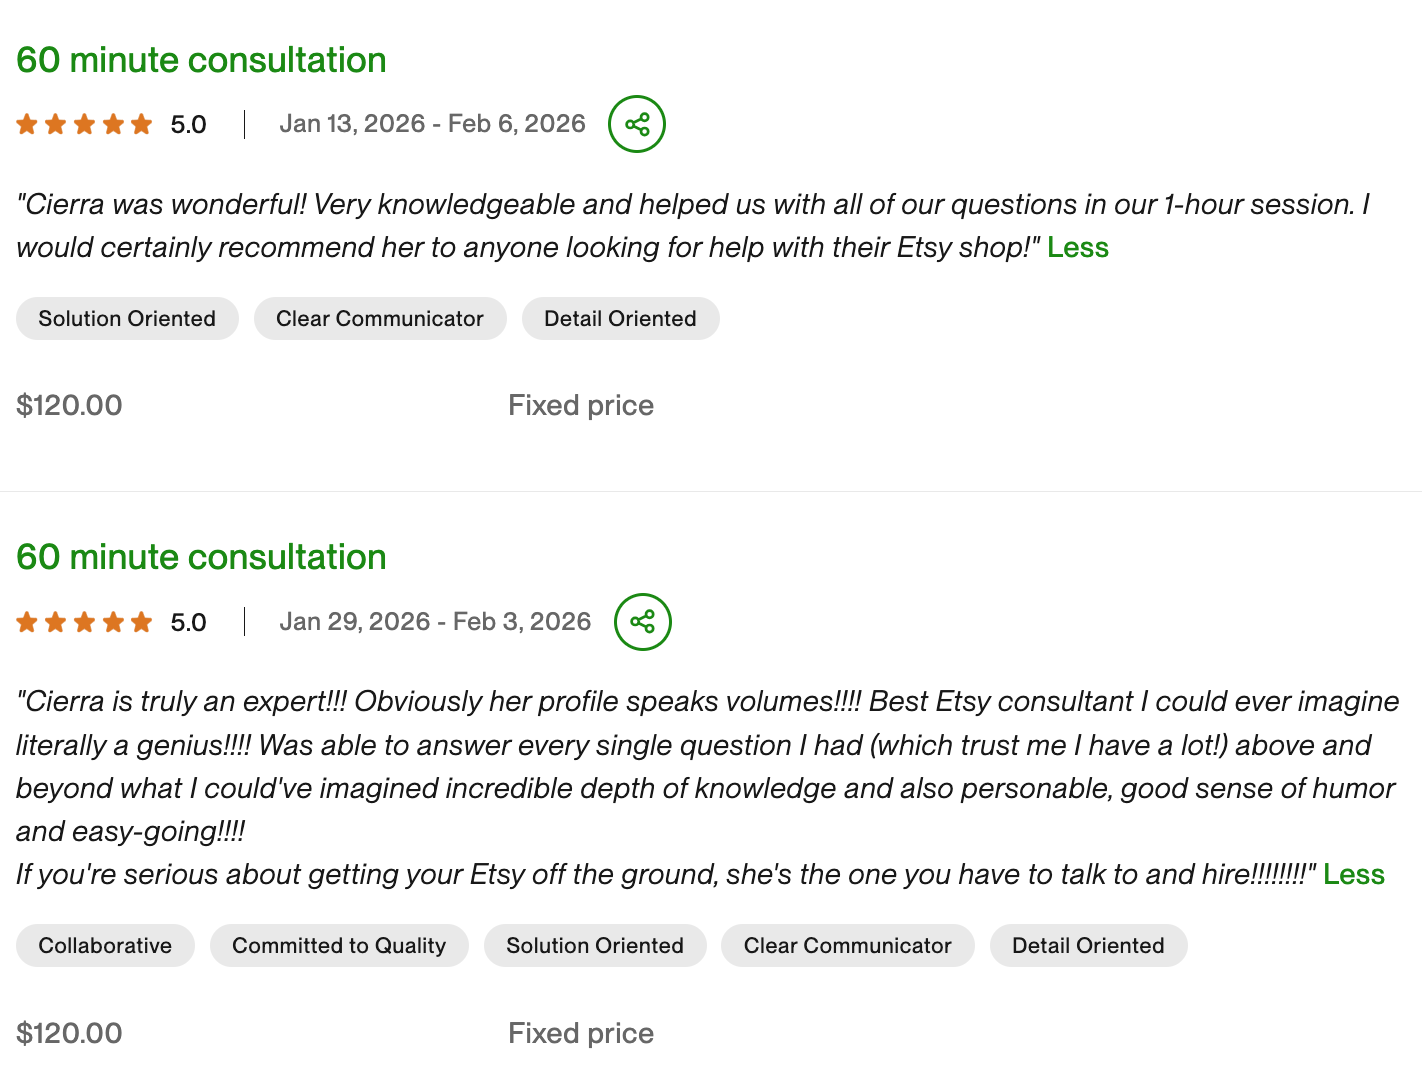This screenshot has height=1090, width=1422.
Task: Collapse the 'truly an expert' review with Less
Action: click(1353, 875)
